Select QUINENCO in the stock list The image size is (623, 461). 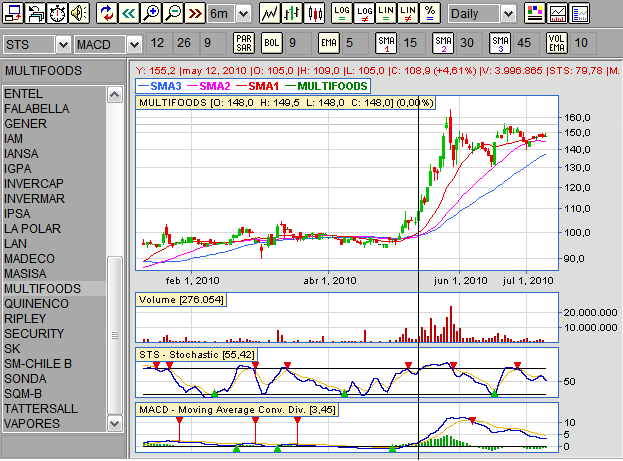[54, 304]
